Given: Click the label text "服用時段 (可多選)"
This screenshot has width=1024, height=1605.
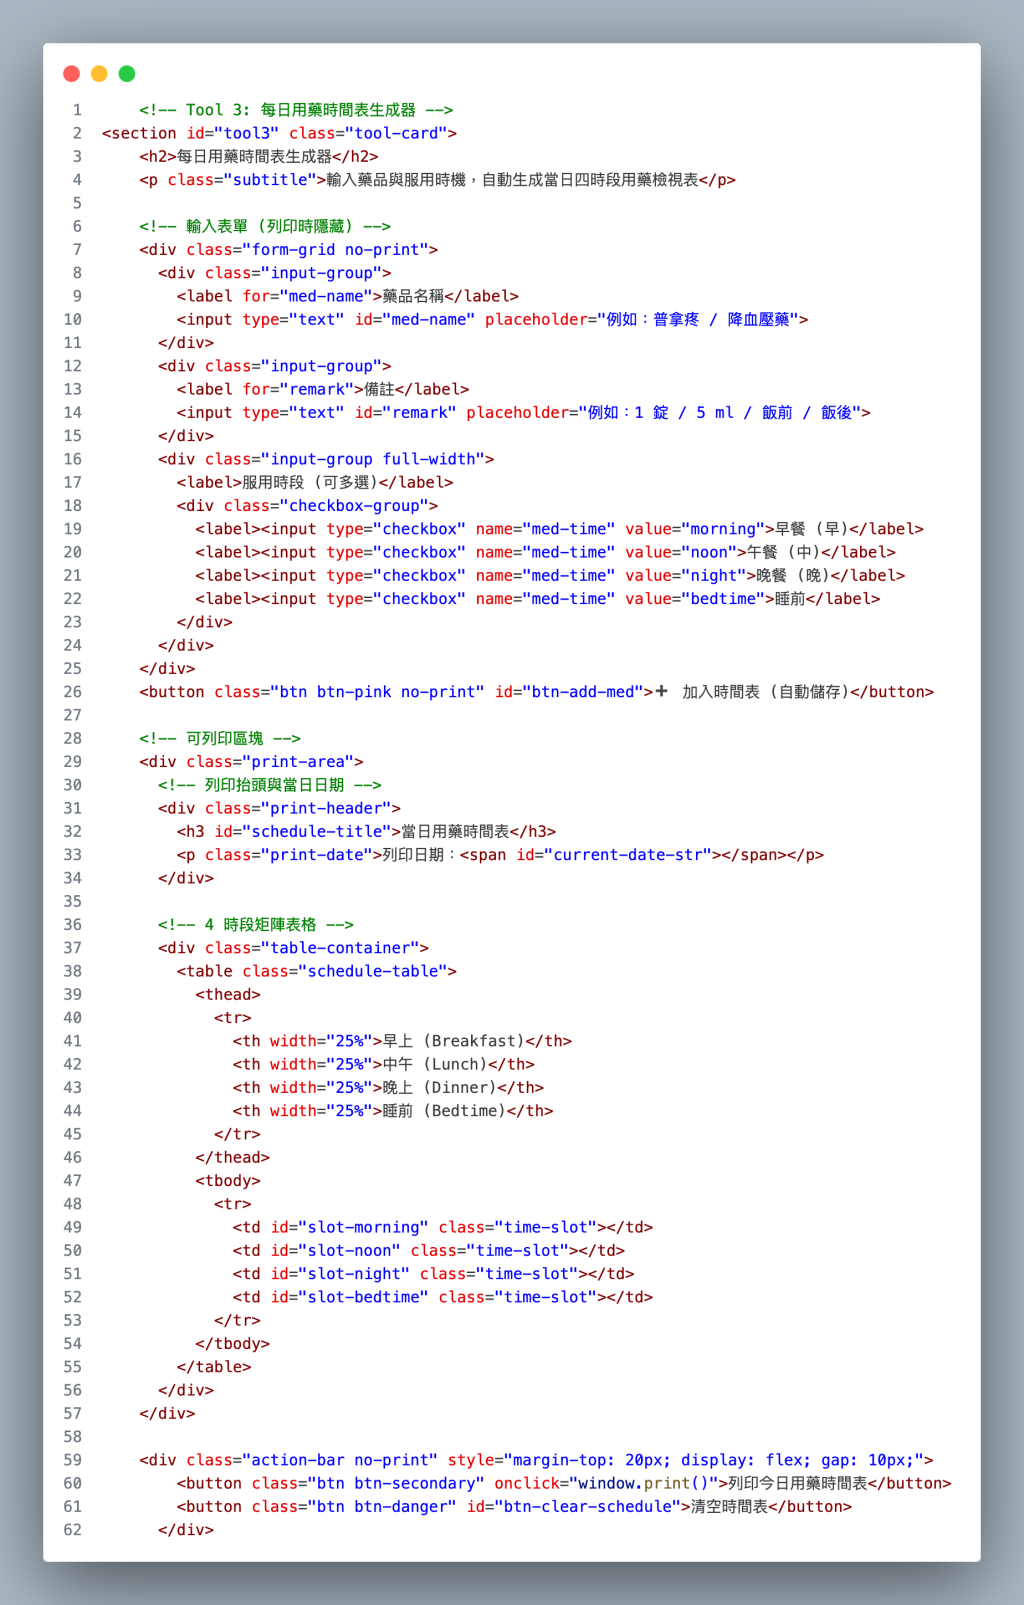Looking at the screenshot, I should pyautogui.click(x=310, y=482).
